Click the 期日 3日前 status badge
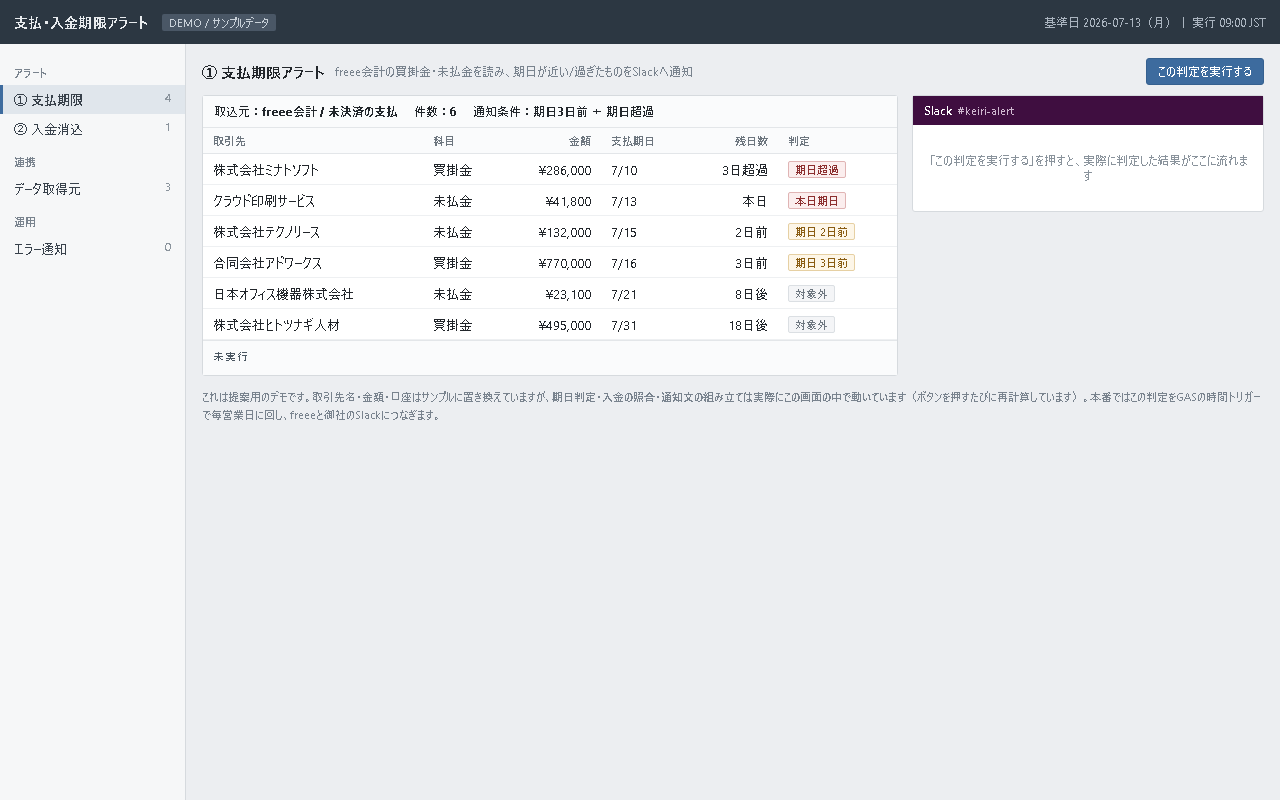 pyautogui.click(x=821, y=263)
